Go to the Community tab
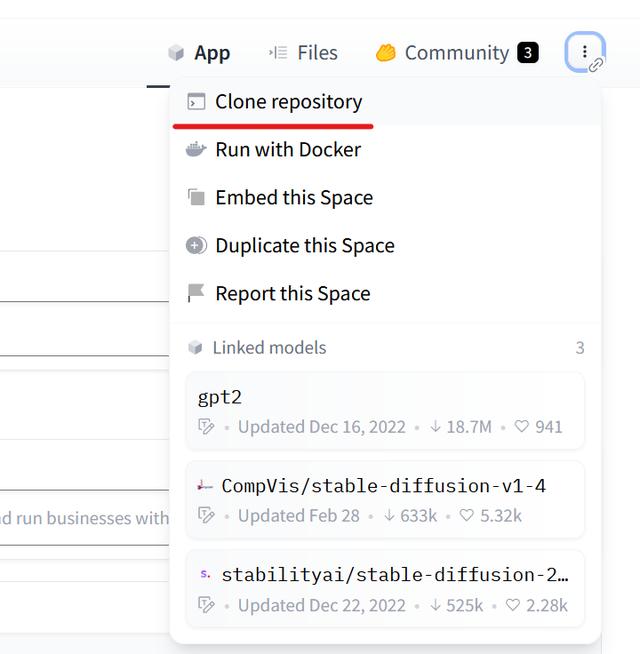 [457, 53]
